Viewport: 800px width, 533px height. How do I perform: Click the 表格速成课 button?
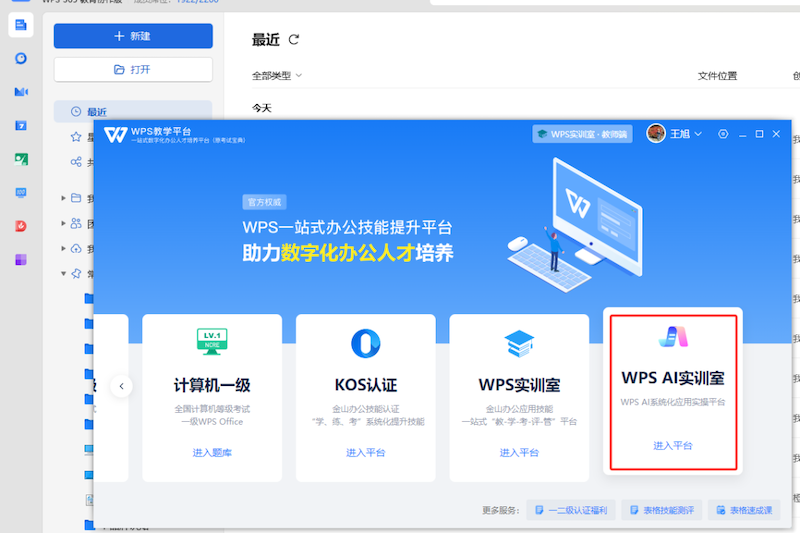coord(744,510)
